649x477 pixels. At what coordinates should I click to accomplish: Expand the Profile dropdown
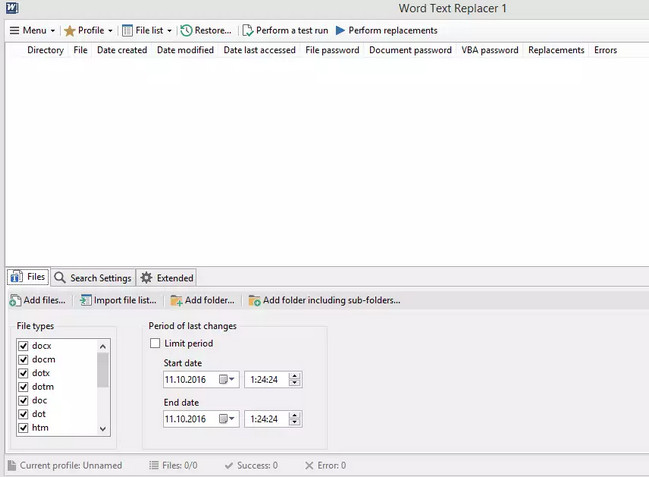coord(88,30)
